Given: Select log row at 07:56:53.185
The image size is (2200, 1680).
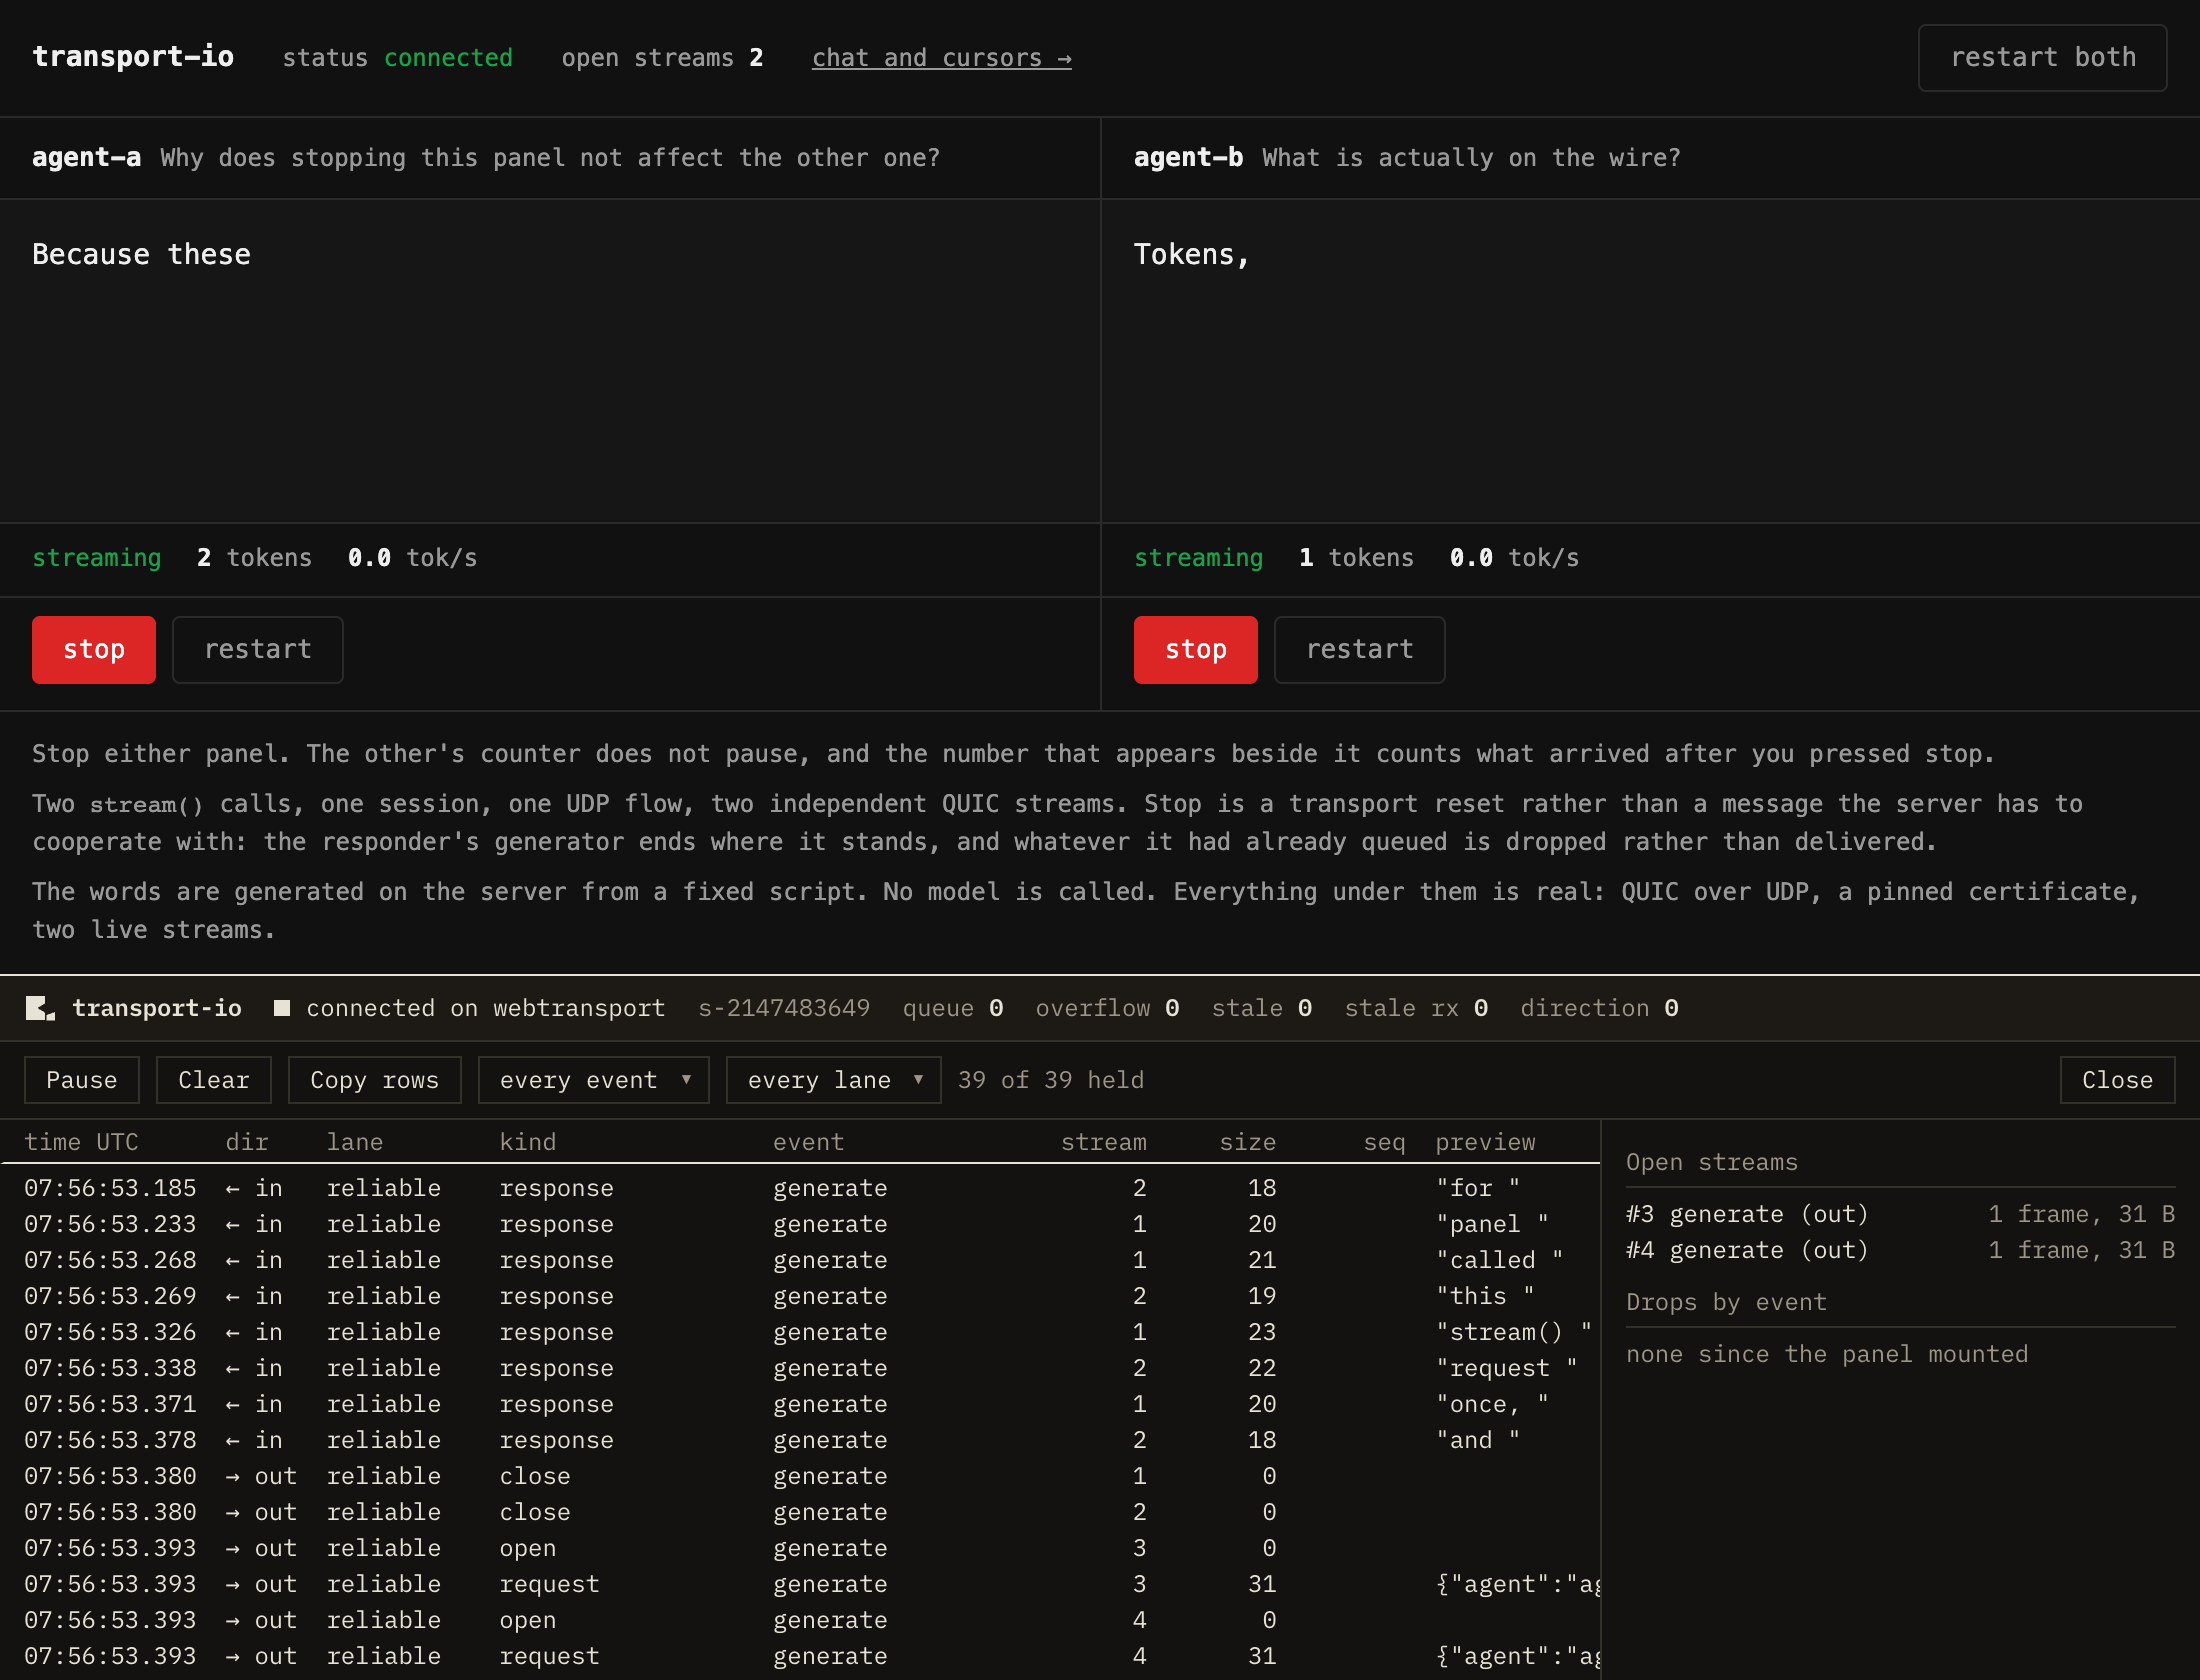Looking at the screenshot, I should click(800, 1188).
